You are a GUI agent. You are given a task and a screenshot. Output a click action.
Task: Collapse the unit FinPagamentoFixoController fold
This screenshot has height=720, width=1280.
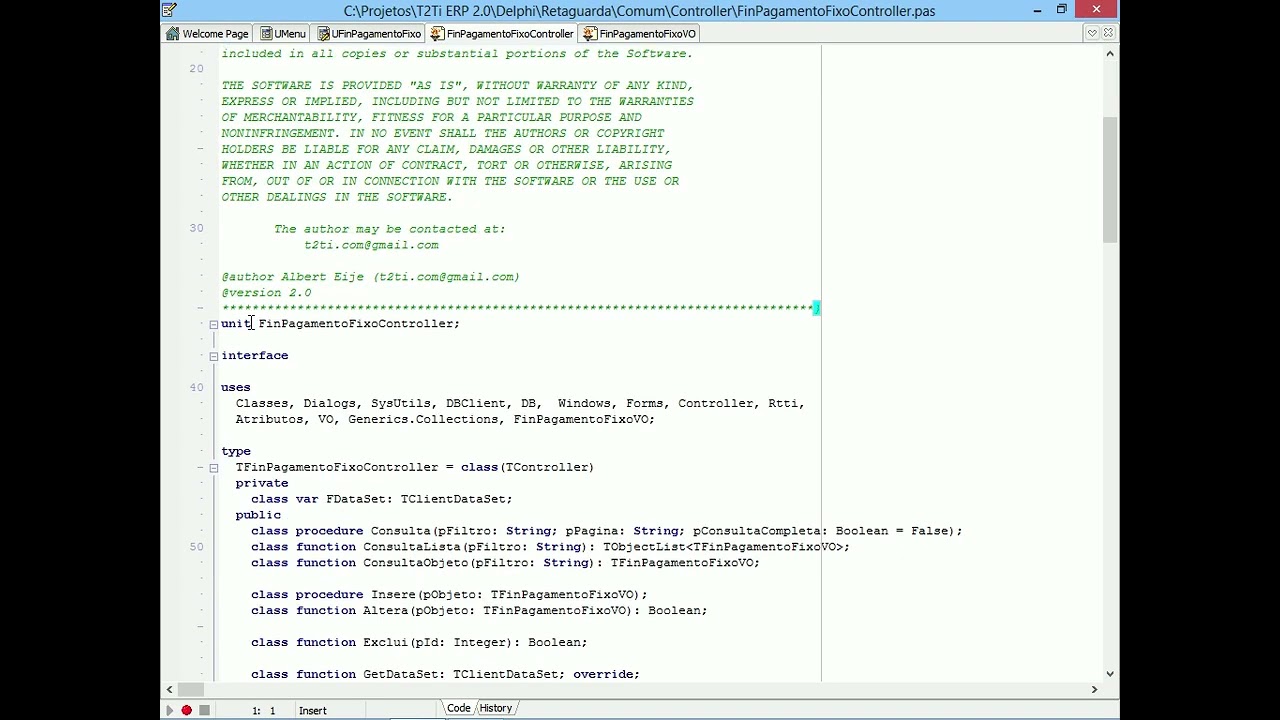[x=213, y=324]
